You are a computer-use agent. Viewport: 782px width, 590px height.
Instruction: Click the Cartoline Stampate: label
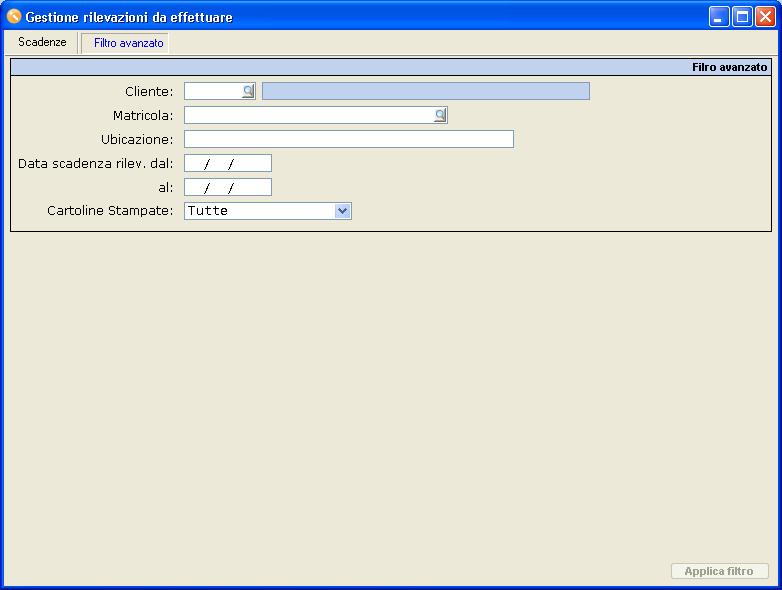(110, 210)
